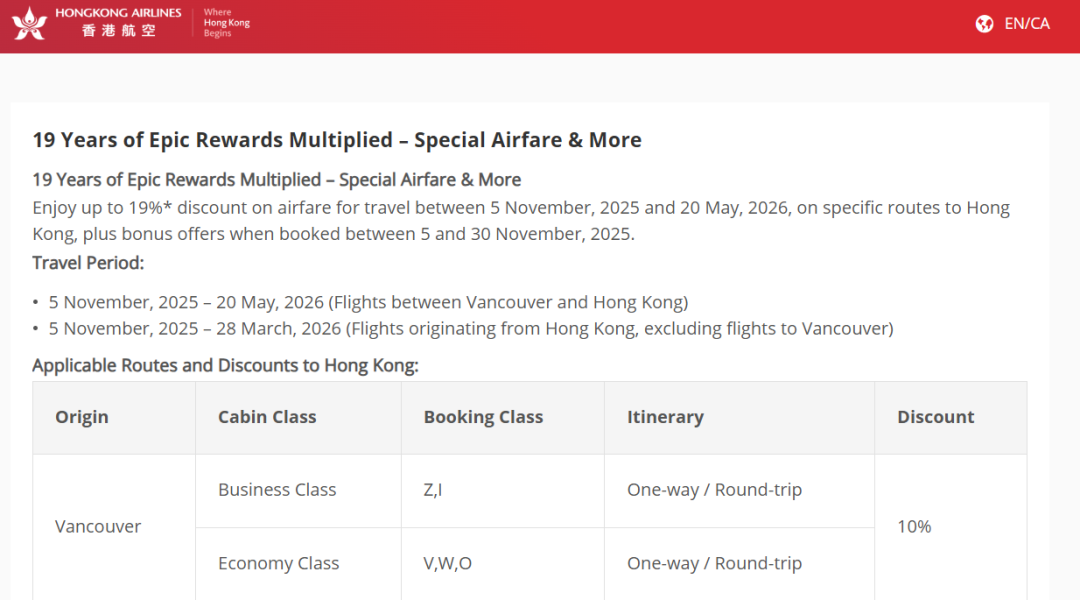Click the 10% discount cell
1080x600 pixels.
914,526
